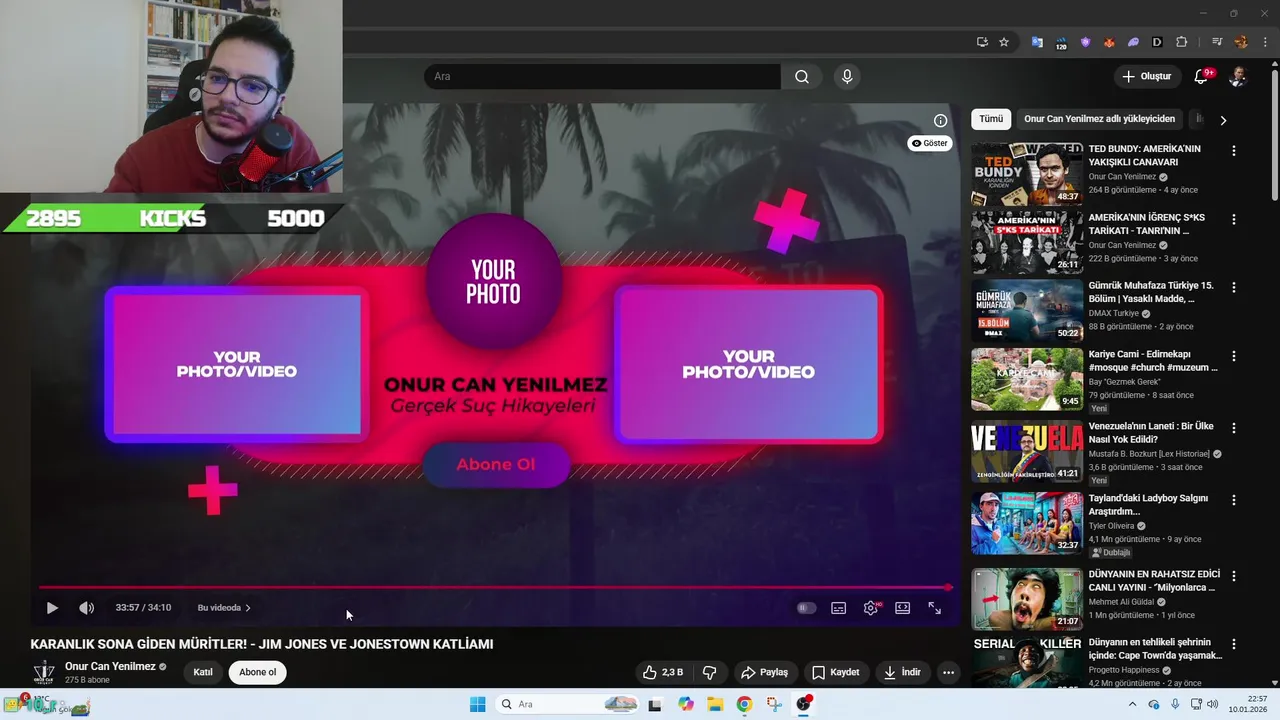The height and width of the screenshot is (720, 1280).
Task: Open options for Gümrük Muhafaza video
Action: coord(1233,287)
